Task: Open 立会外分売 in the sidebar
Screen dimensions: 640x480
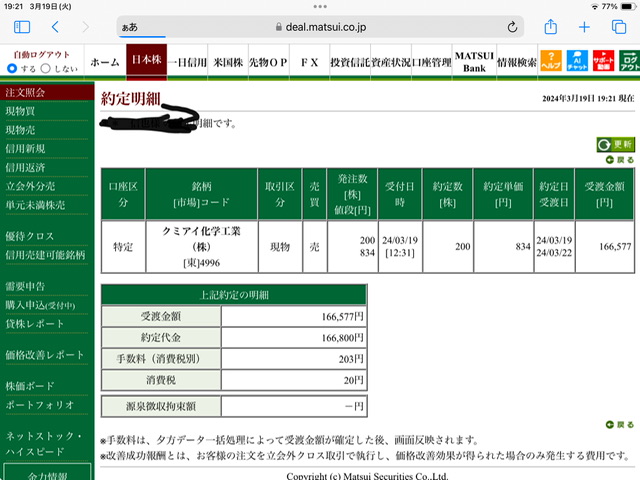Action: (31, 186)
